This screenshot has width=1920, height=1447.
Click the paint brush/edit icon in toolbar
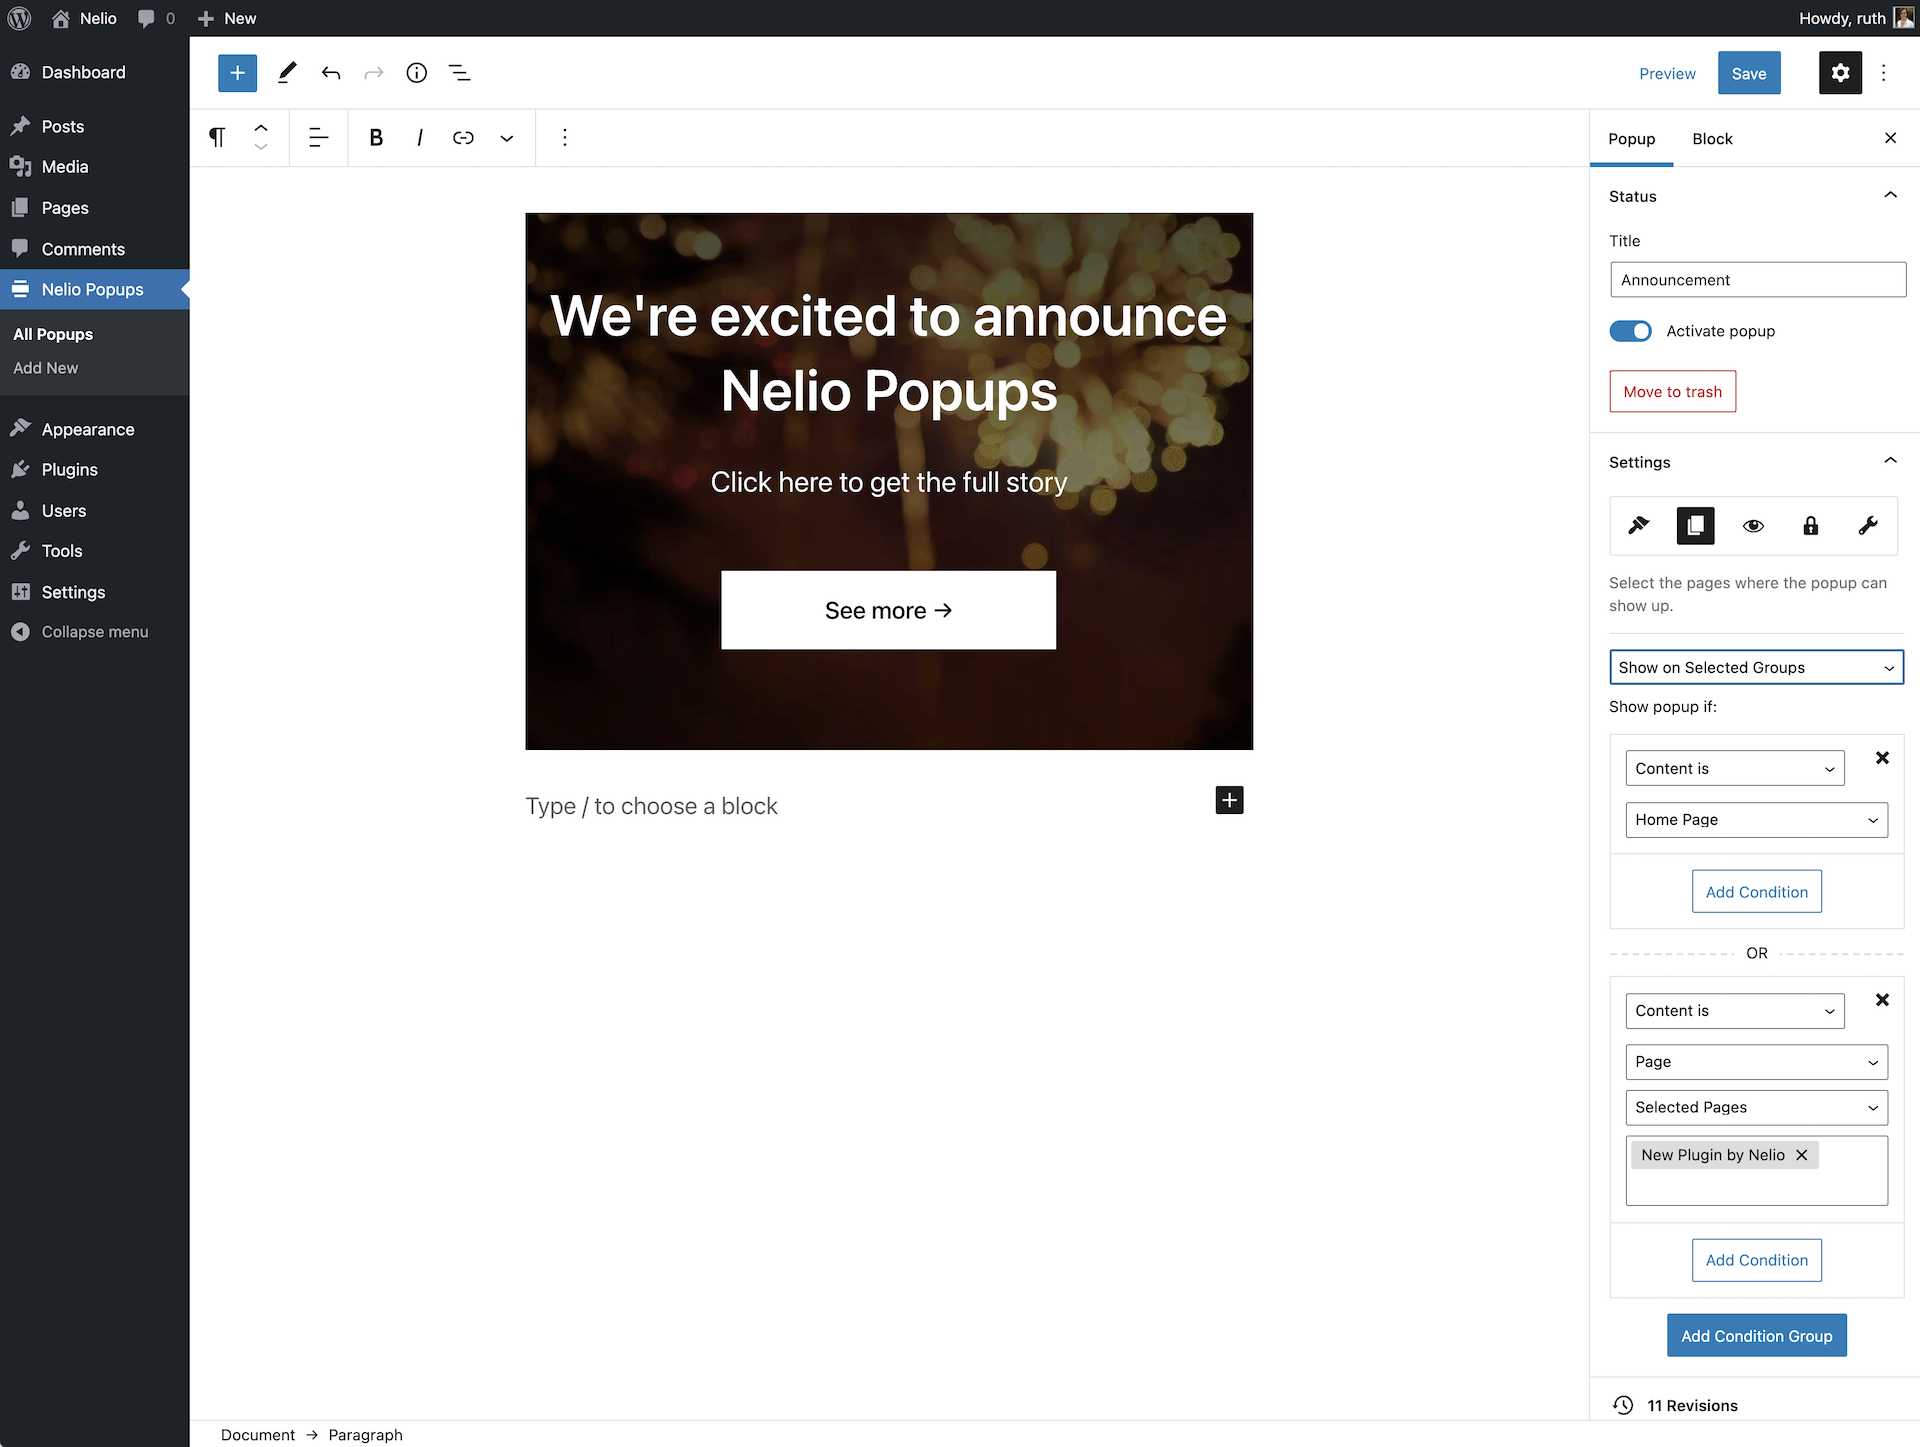tap(287, 71)
